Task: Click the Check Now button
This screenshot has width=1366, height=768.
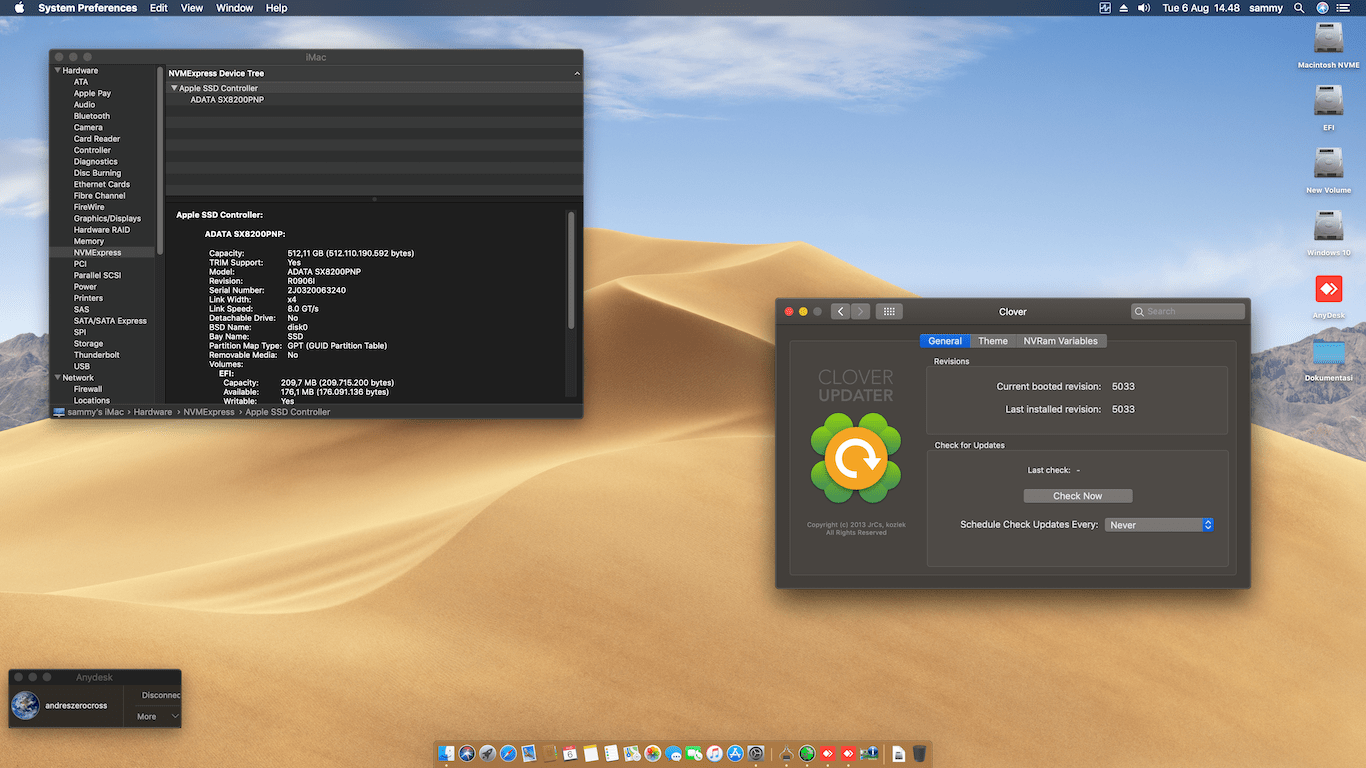Action: 1078,496
